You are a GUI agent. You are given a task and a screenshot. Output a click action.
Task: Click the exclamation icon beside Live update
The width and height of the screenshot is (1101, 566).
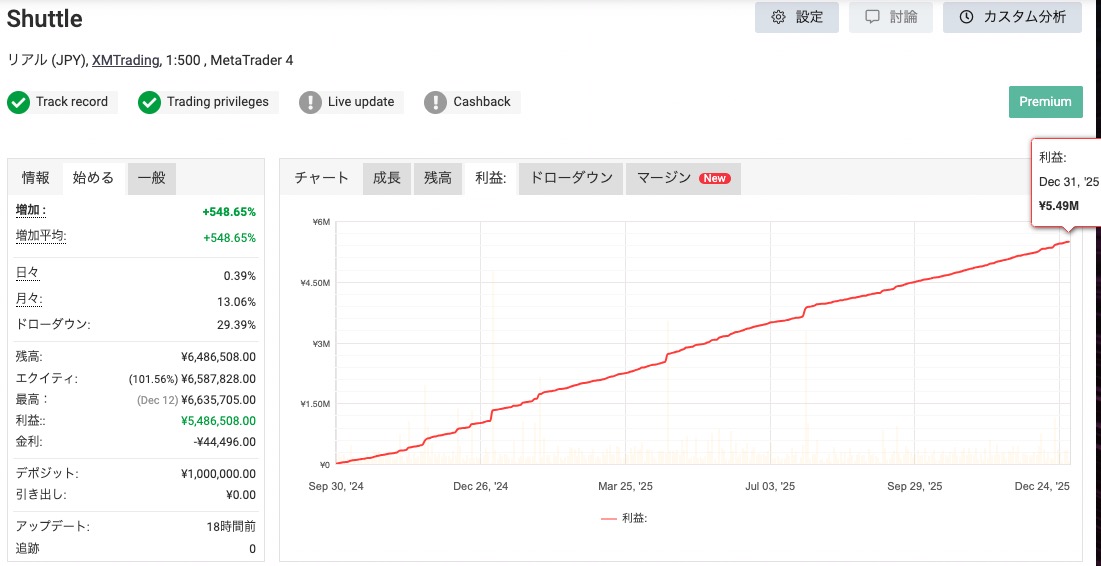point(310,102)
